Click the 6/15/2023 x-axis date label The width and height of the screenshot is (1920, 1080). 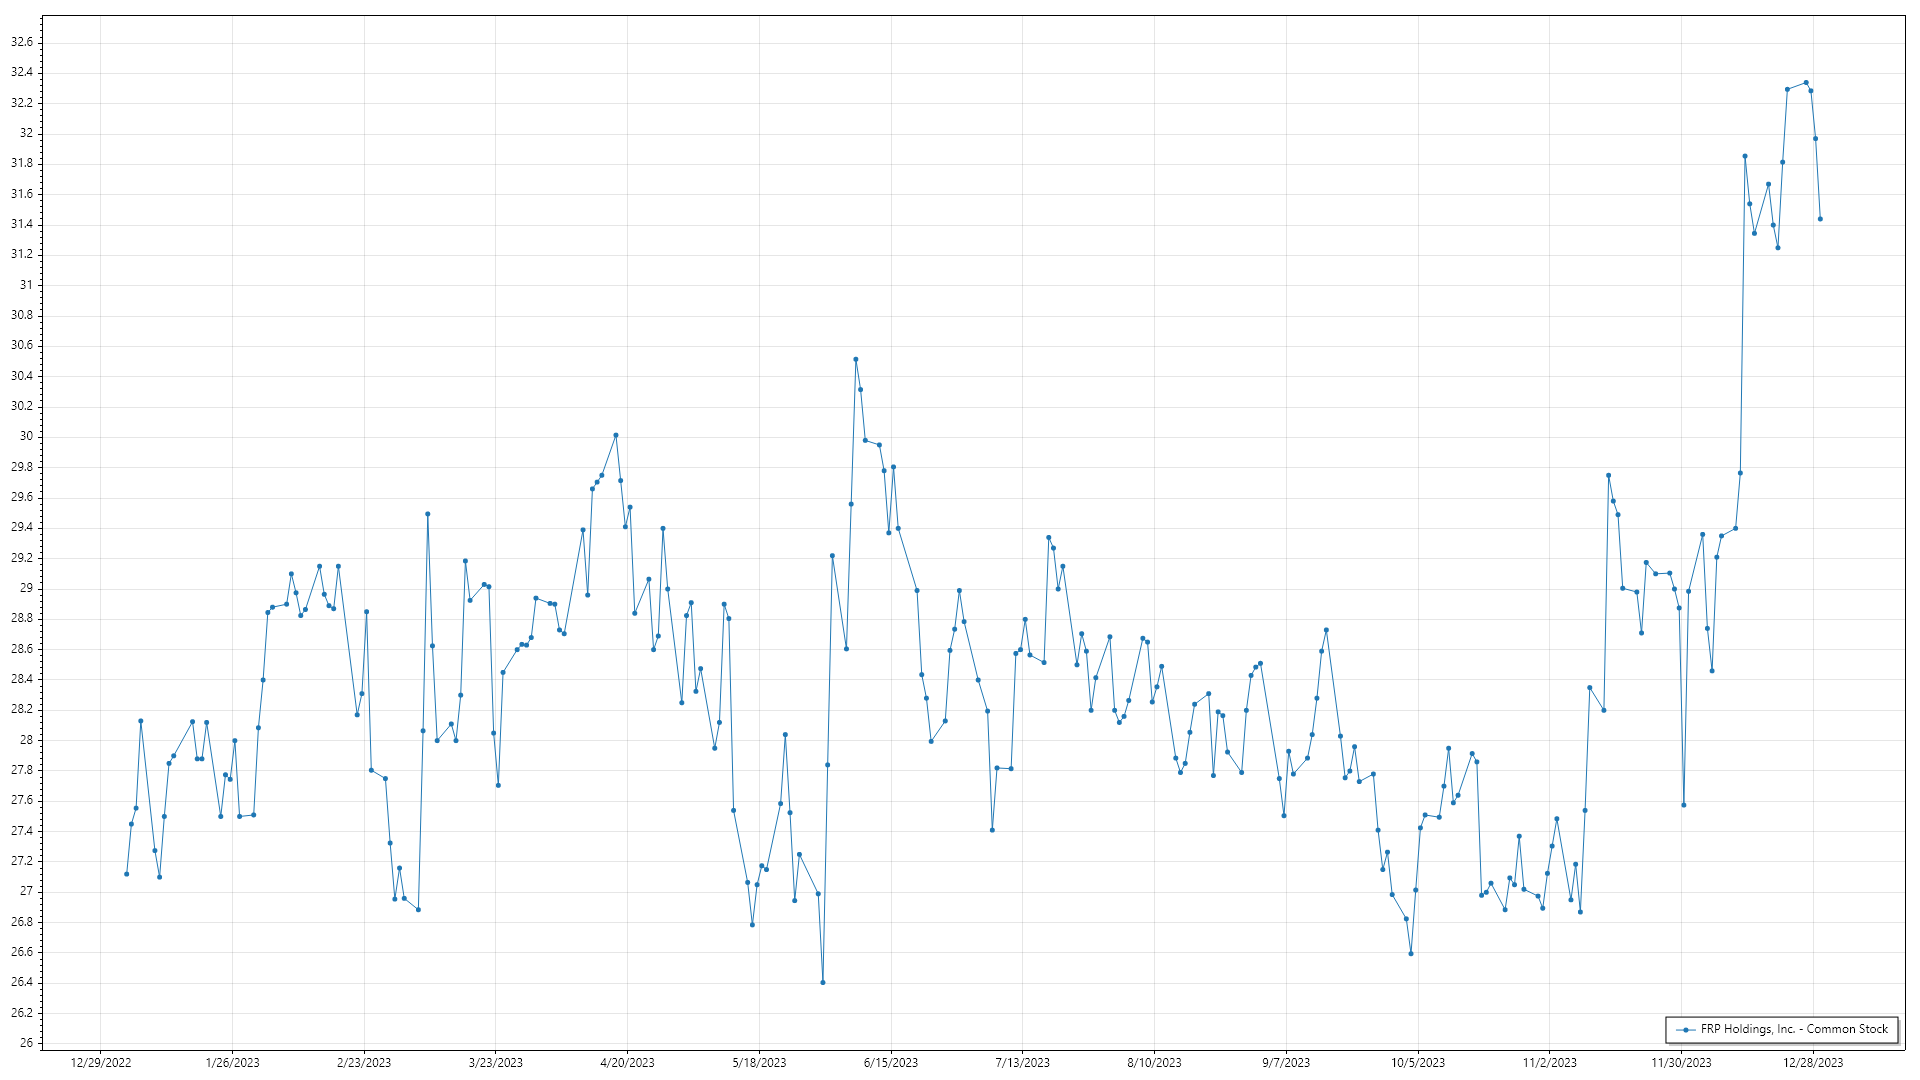click(x=890, y=1063)
